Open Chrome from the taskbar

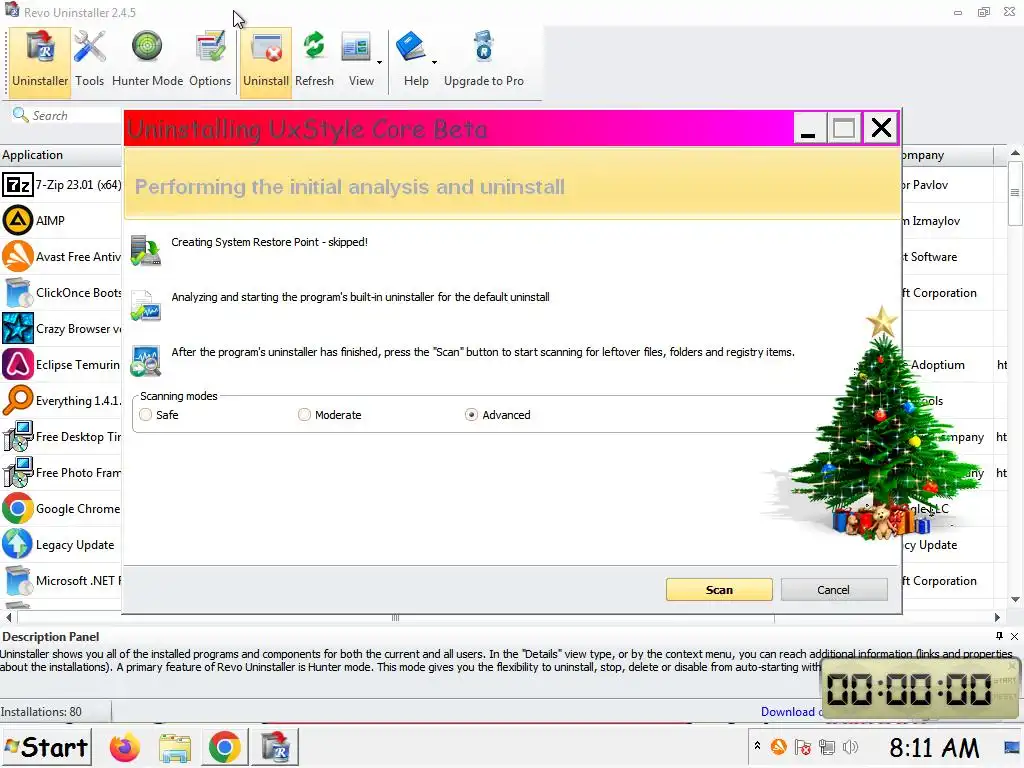(x=224, y=748)
